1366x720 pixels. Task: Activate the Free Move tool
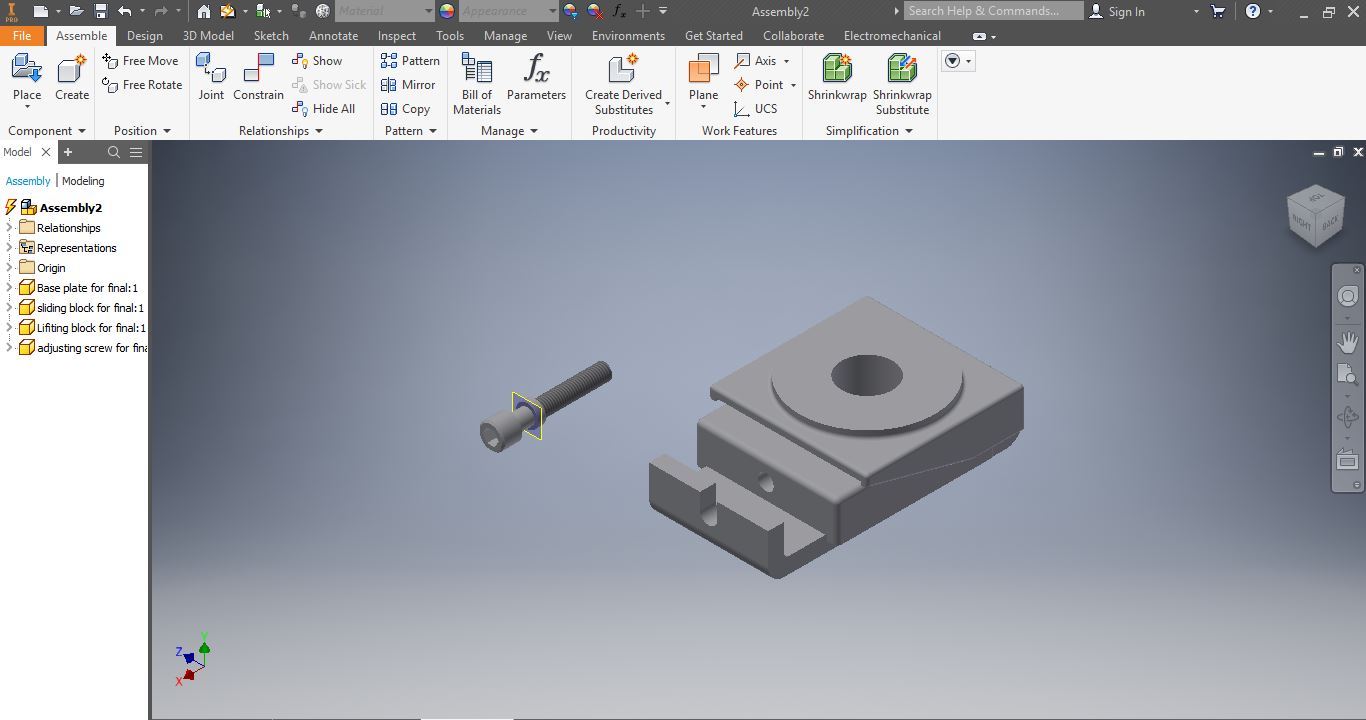tap(140, 61)
